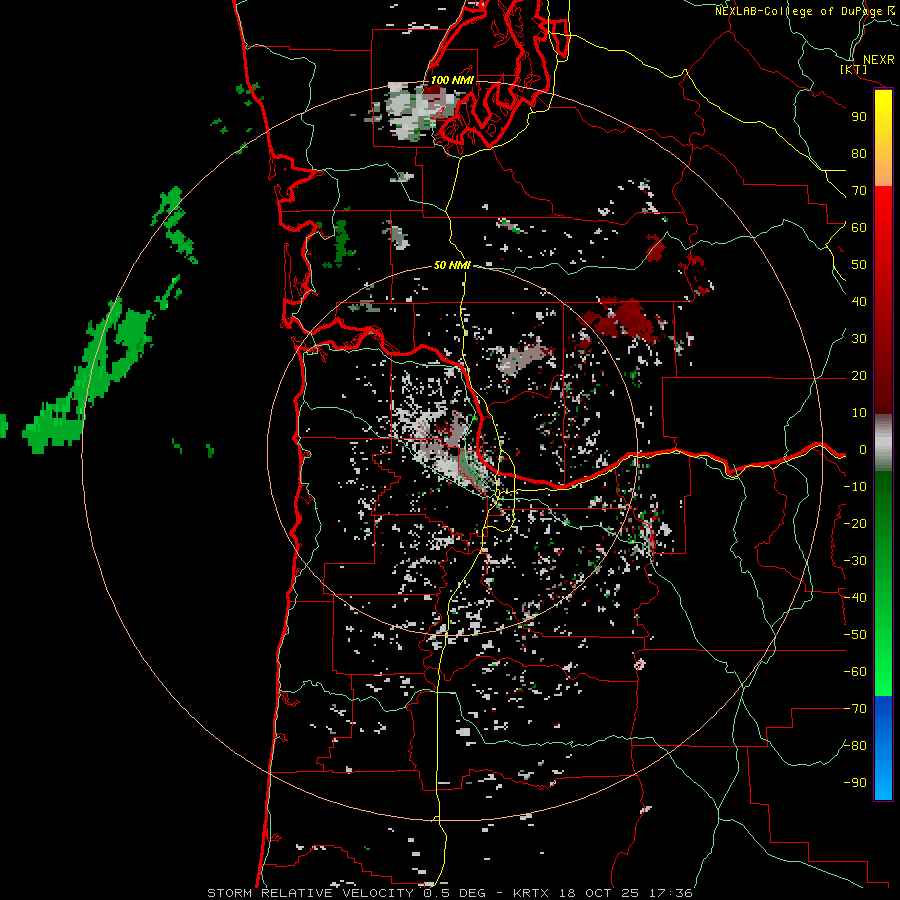Viewport: 900px width, 900px height.
Task: Select the orange segment of the color bar
Action: (x=883, y=168)
